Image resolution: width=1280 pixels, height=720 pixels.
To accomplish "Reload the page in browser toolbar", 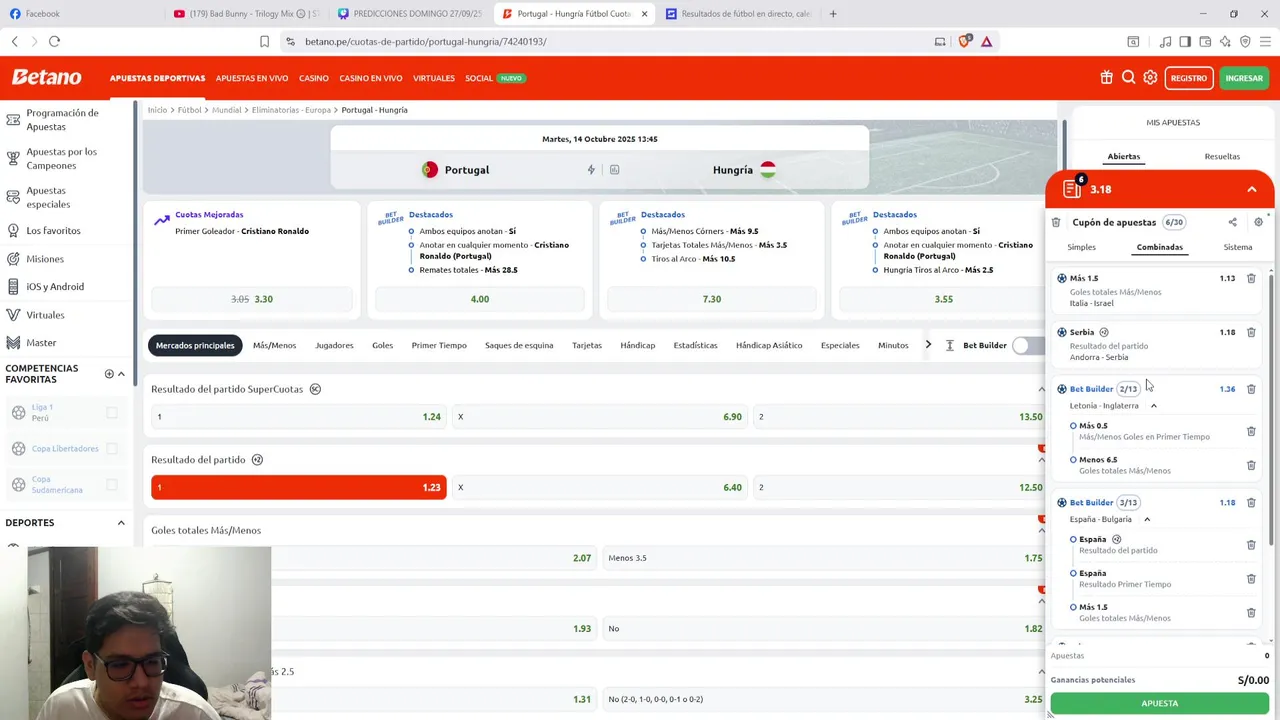I will (x=54, y=41).
